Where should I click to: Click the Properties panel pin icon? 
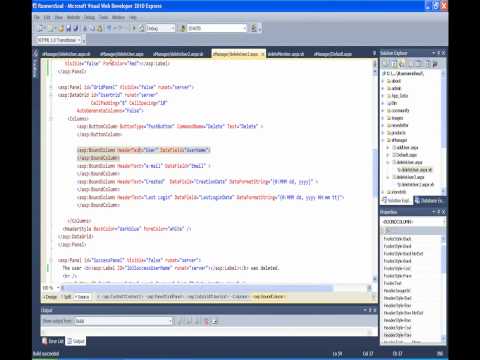click(x=439, y=212)
